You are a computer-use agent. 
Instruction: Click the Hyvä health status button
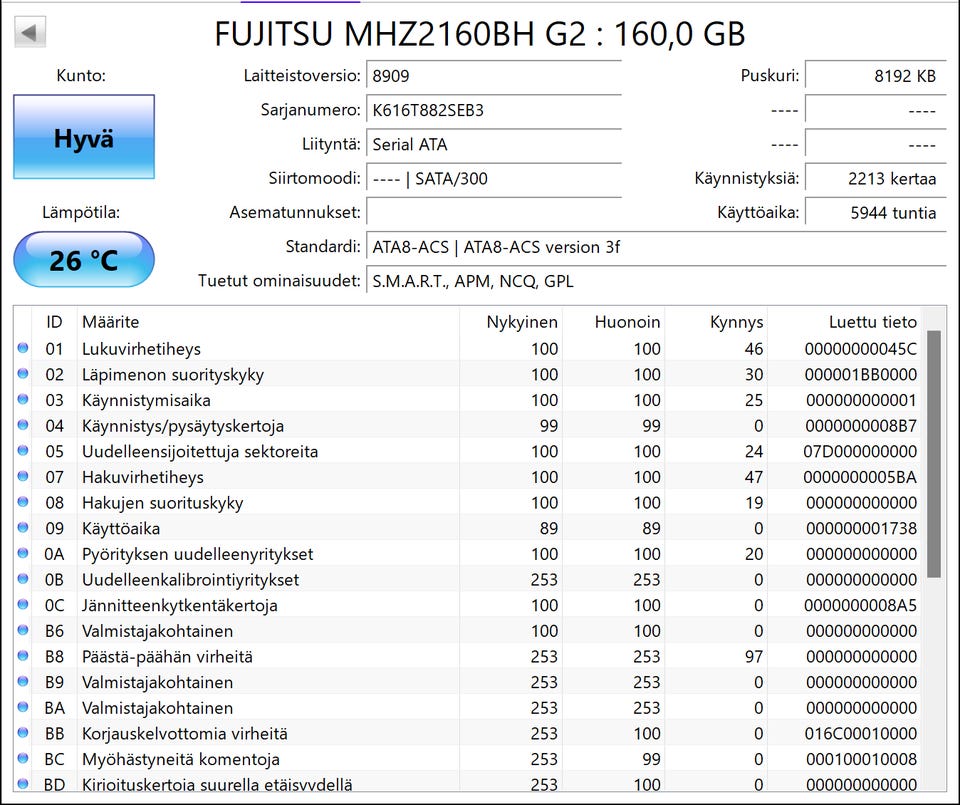click(84, 137)
